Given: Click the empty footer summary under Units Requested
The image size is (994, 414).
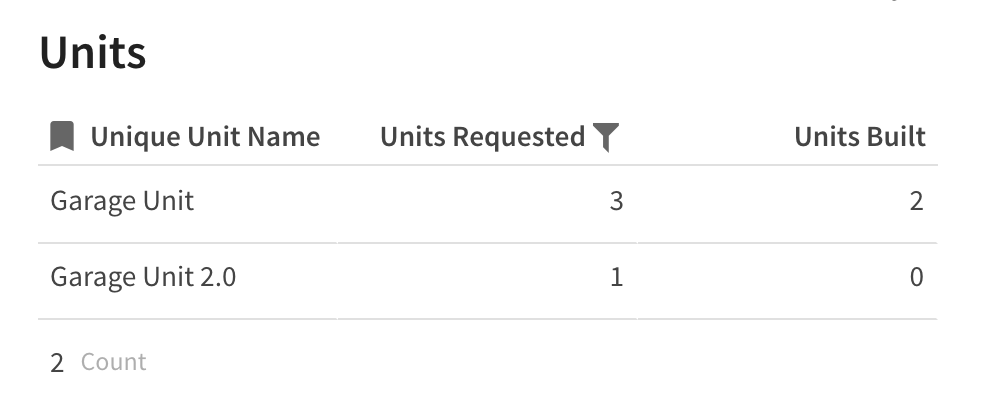Looking at the screenshot, I should 487,362.
